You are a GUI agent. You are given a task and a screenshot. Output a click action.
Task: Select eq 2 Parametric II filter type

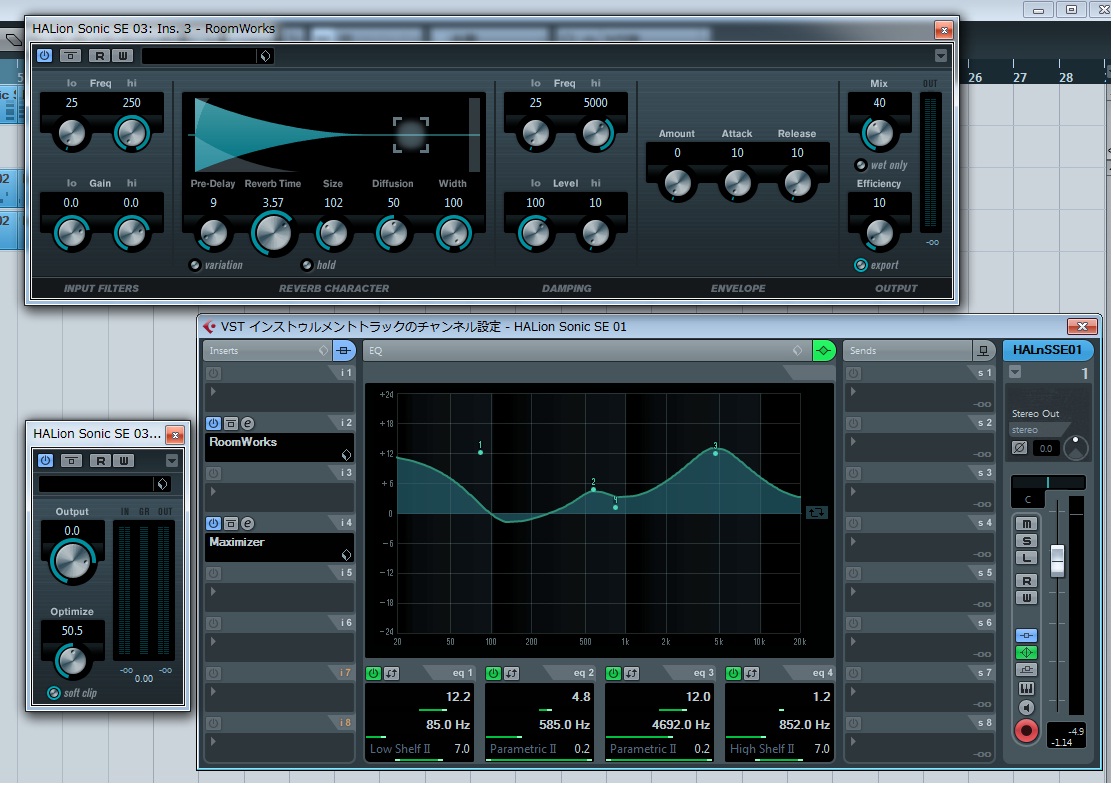[x=522, y=749]
